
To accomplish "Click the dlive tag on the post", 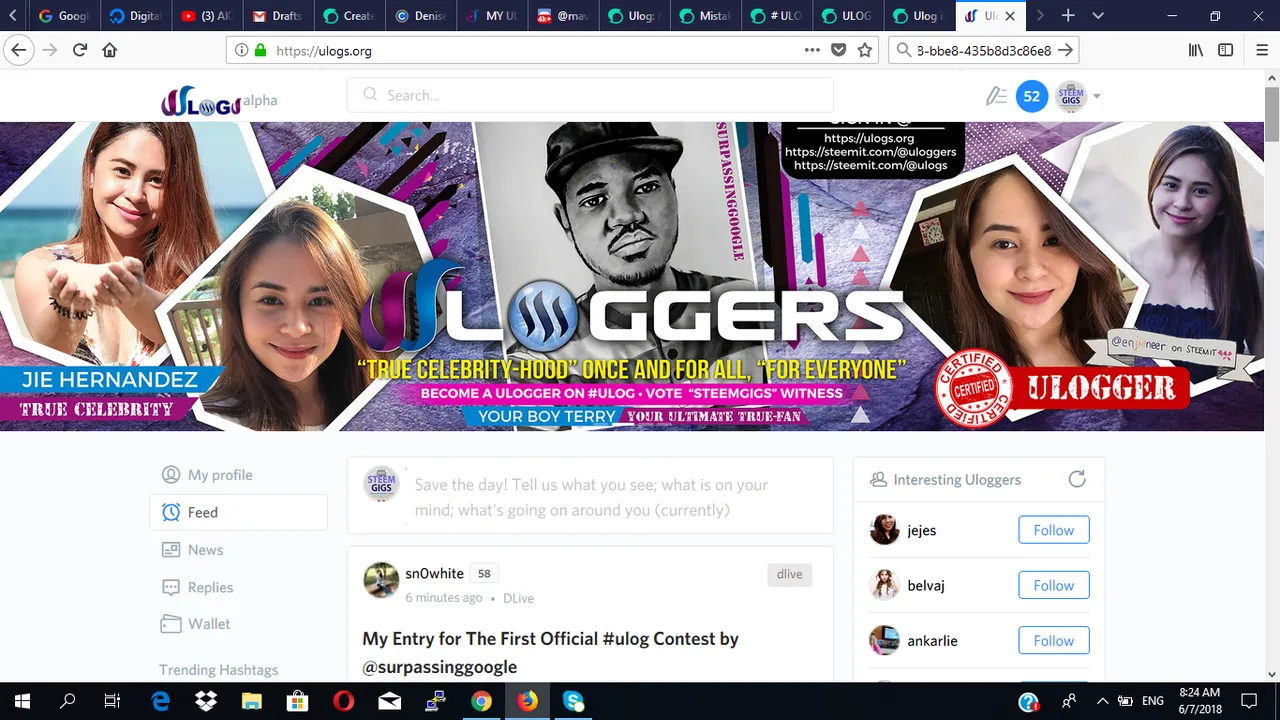I will coord(789,574).
